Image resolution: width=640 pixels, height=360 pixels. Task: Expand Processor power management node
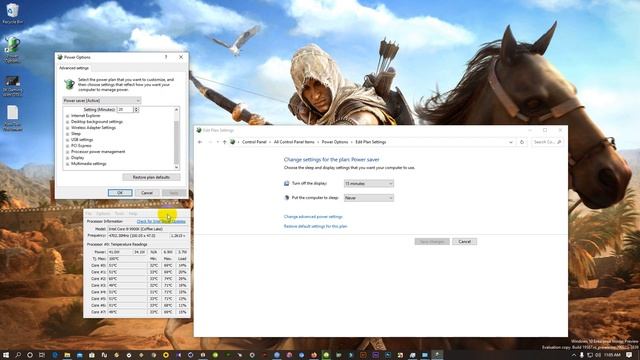click(68, 152)
